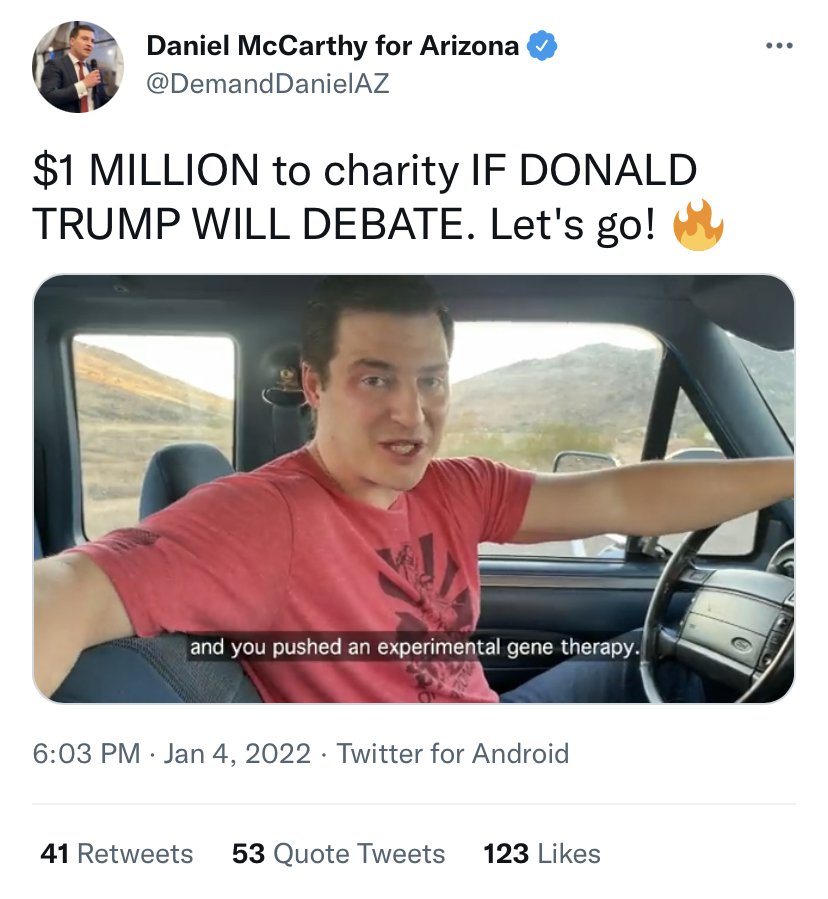Click the number 41 retweet count

click(55, 853)
